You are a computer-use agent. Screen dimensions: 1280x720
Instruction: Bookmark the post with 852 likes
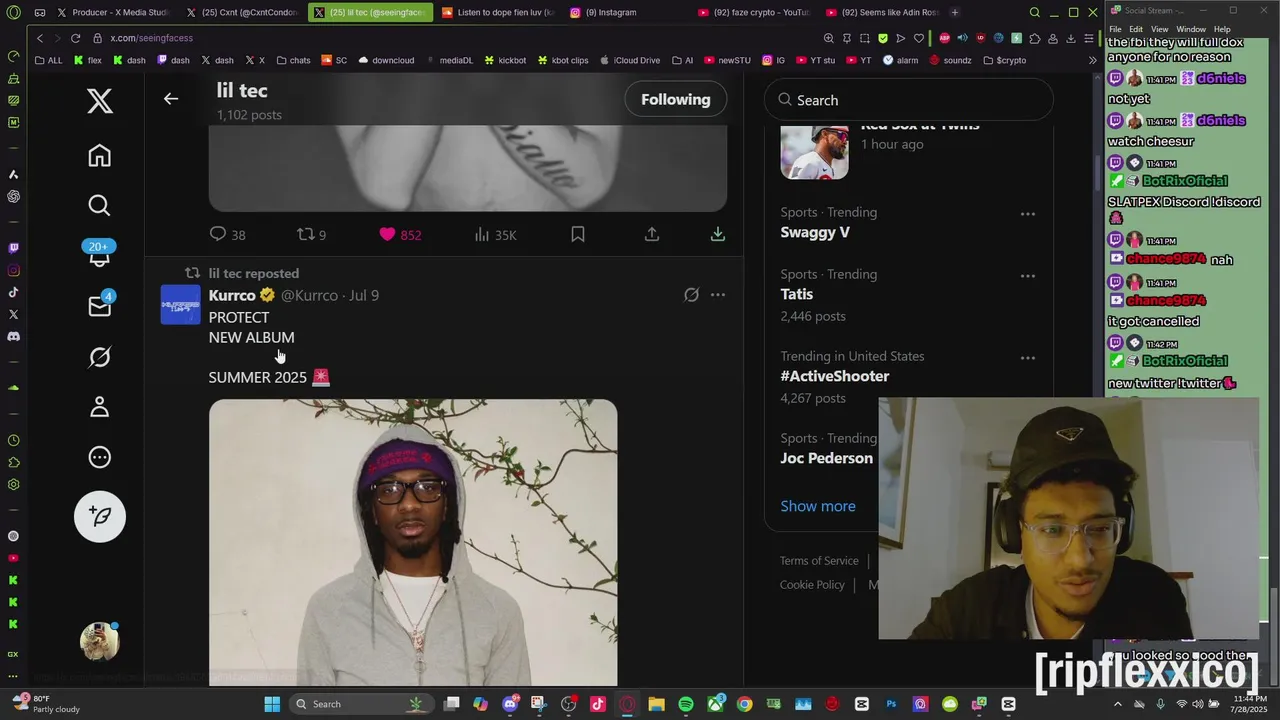tap(578, 234)
